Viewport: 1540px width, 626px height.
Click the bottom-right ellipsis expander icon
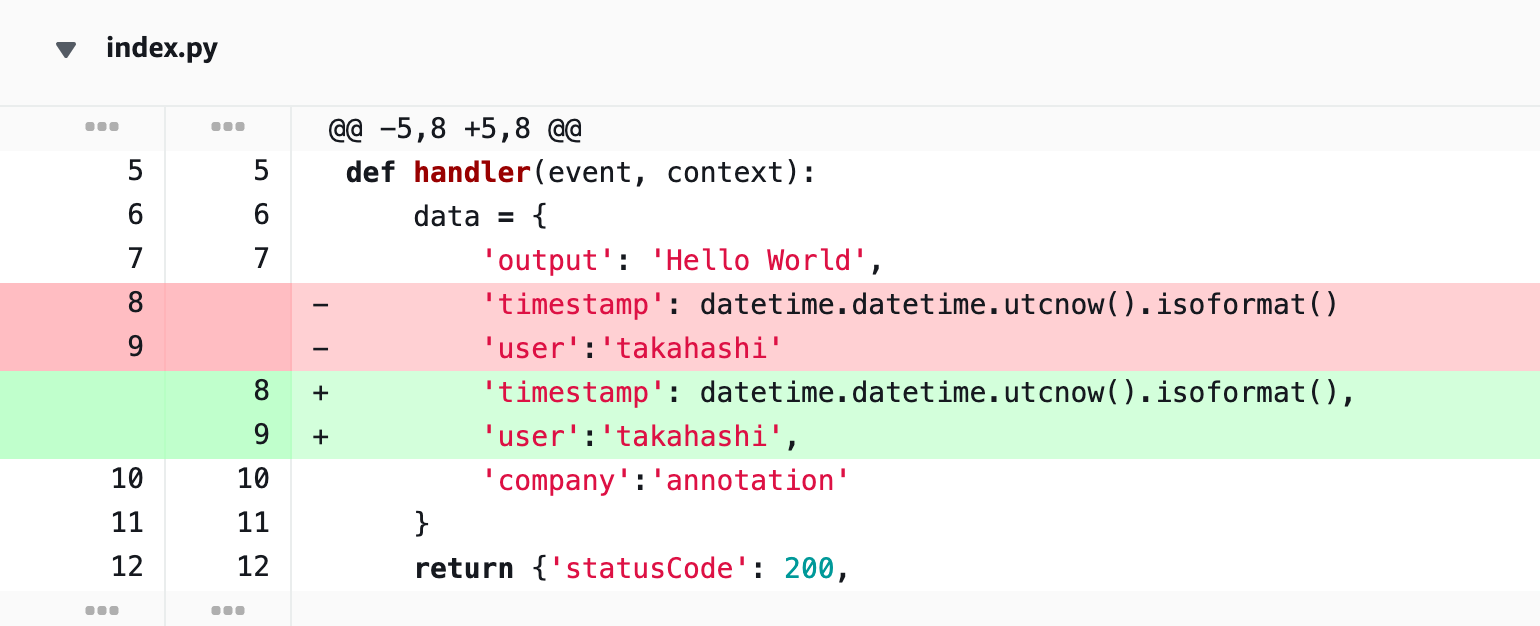(227, 609)
